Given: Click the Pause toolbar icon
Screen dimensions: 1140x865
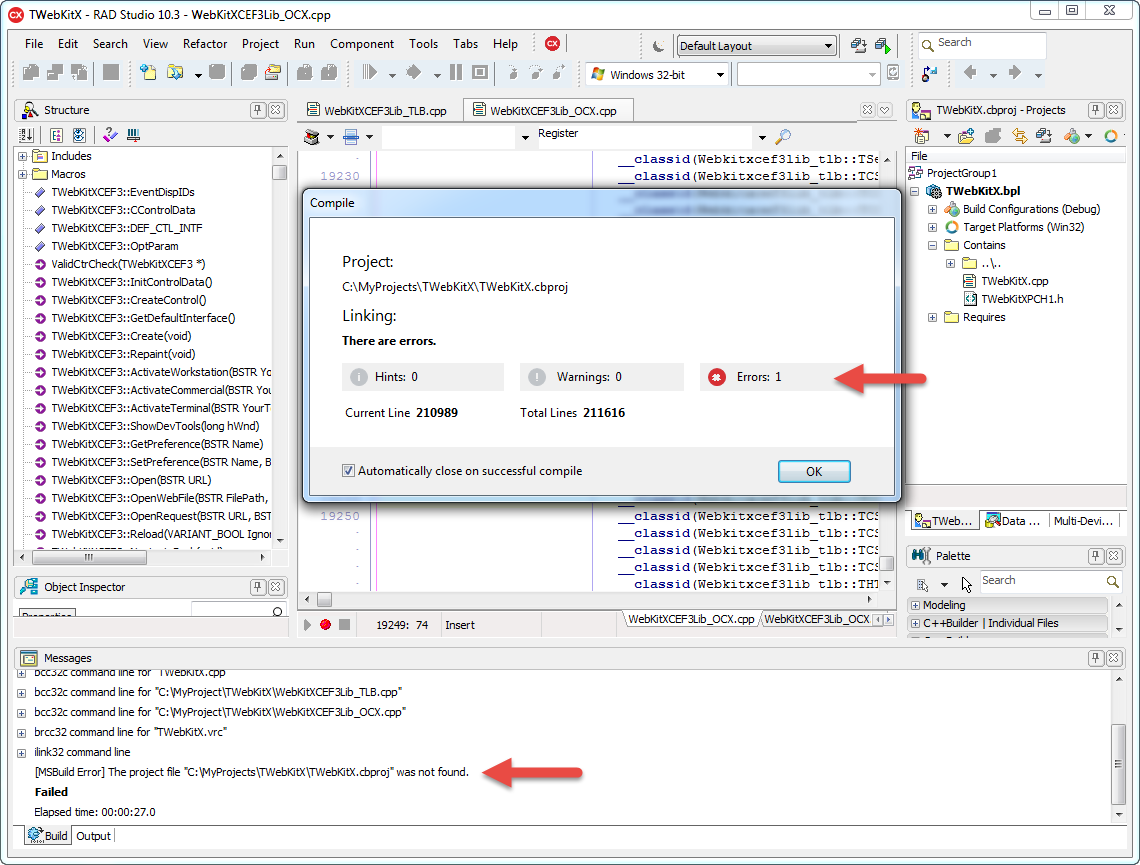Looking at the screenshot, I should point(456,72).
